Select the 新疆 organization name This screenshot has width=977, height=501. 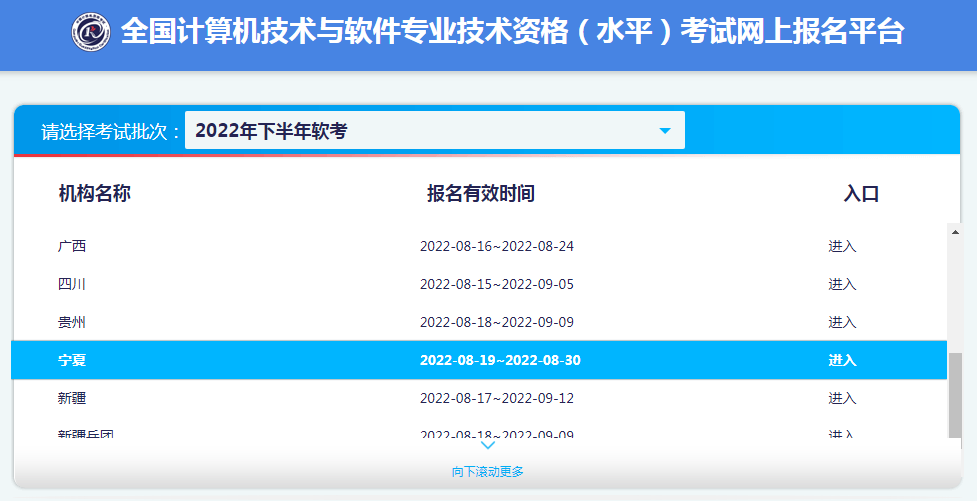coord(72,398)
